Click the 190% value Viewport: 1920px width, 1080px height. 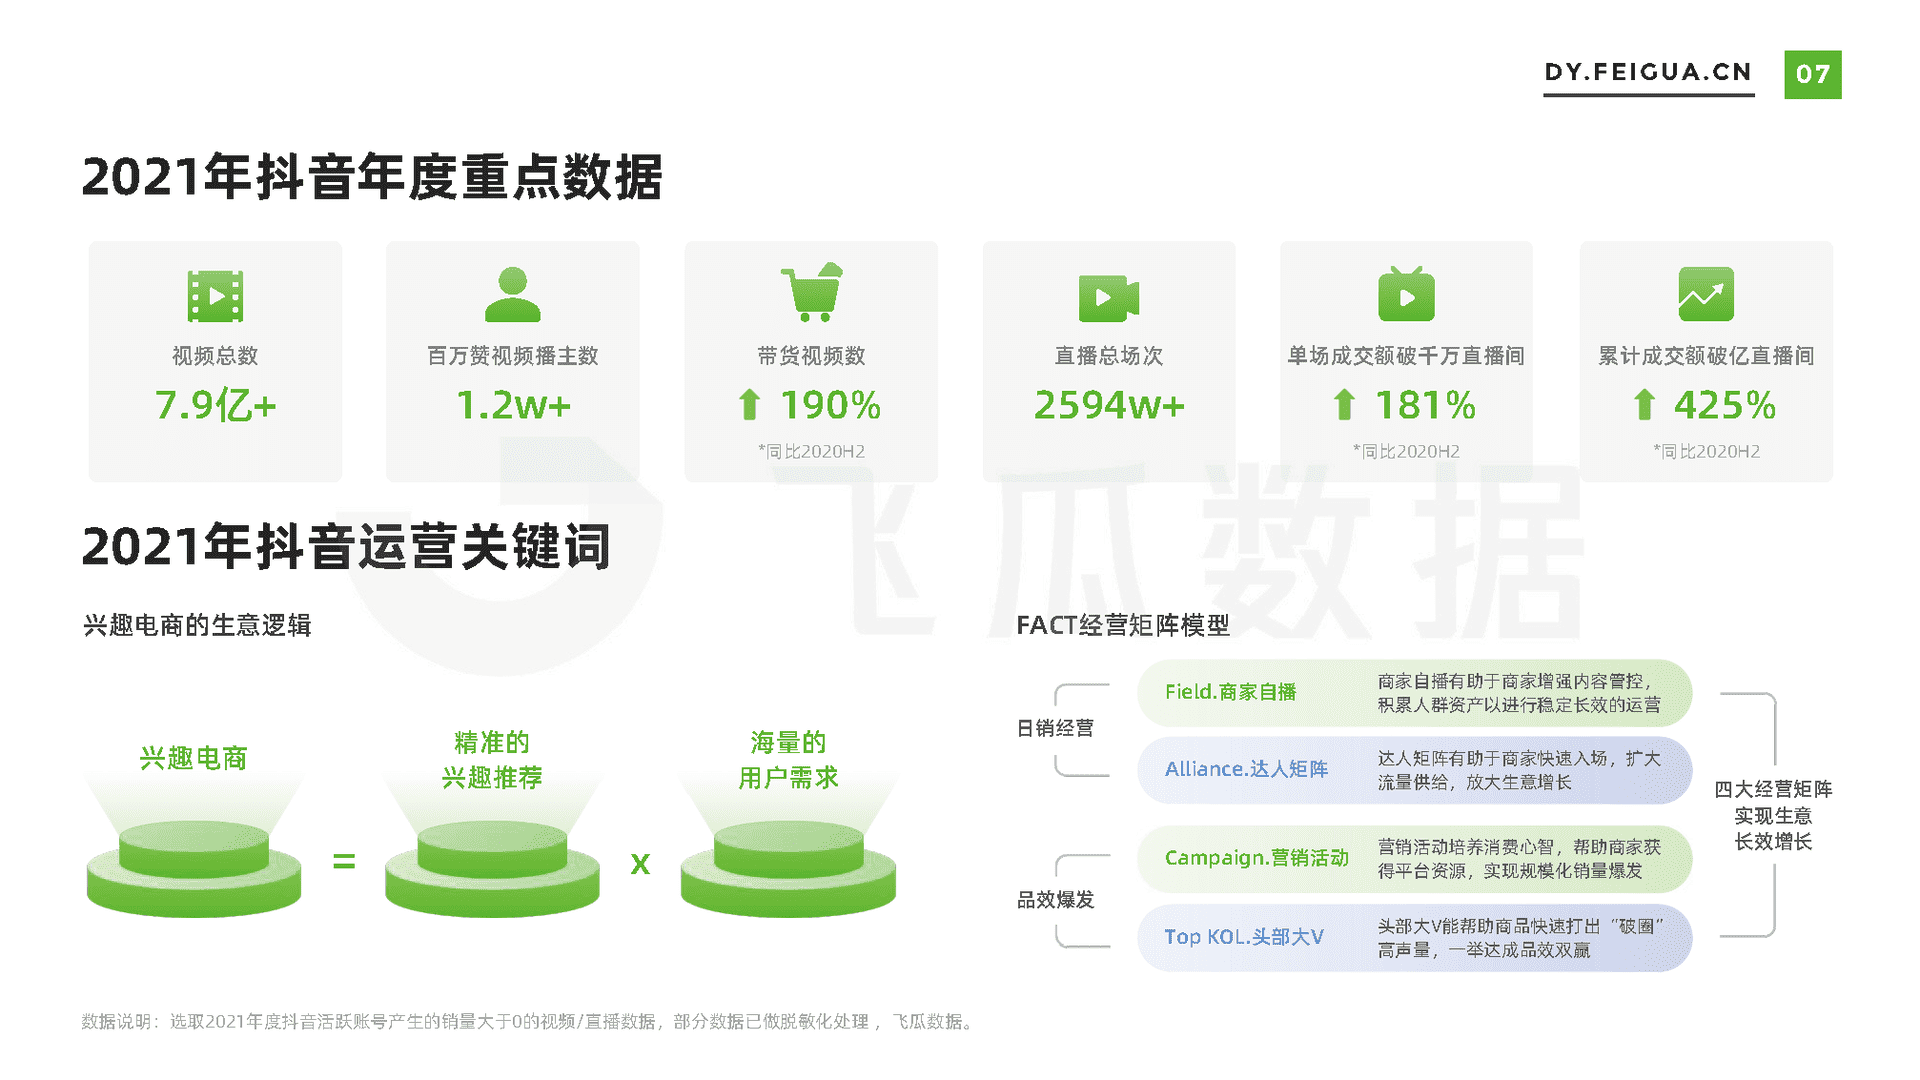tap(830, 405)
